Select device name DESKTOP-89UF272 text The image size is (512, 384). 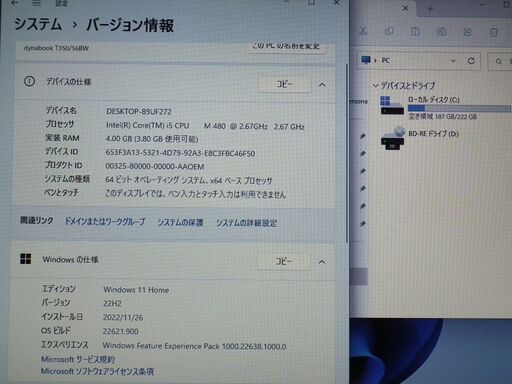139,112
